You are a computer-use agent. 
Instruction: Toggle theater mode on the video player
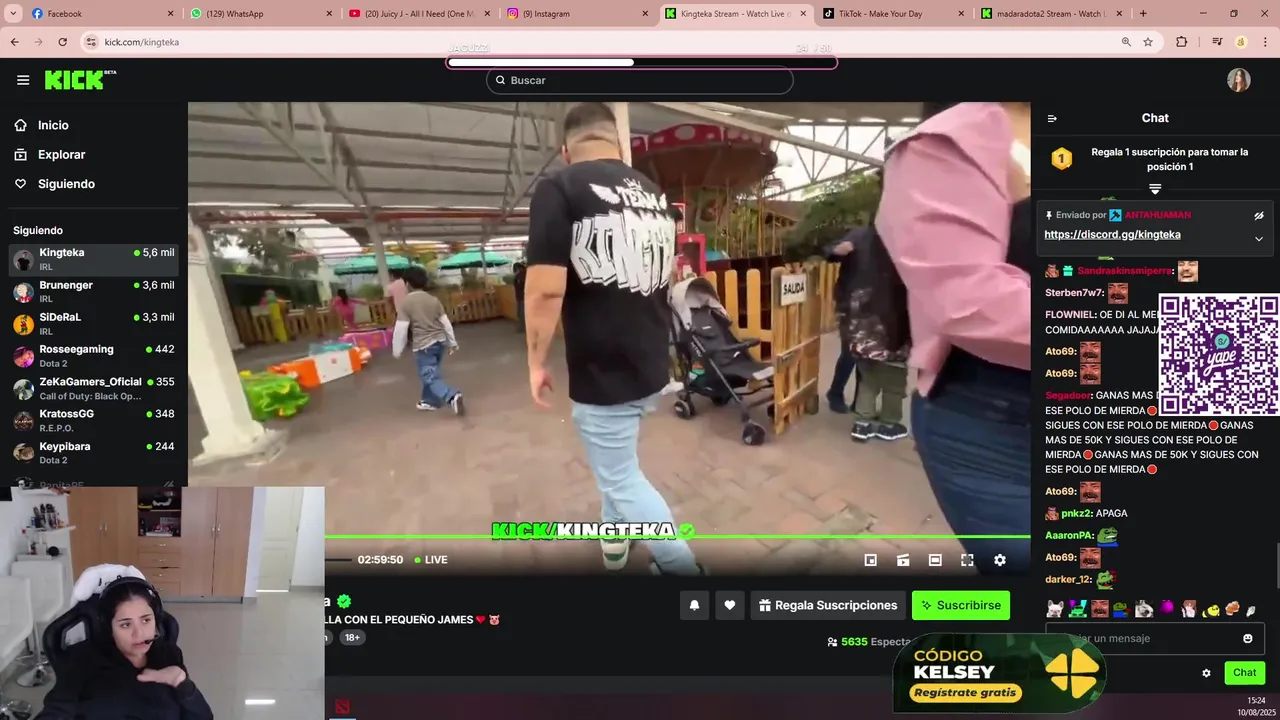point(935,560)
